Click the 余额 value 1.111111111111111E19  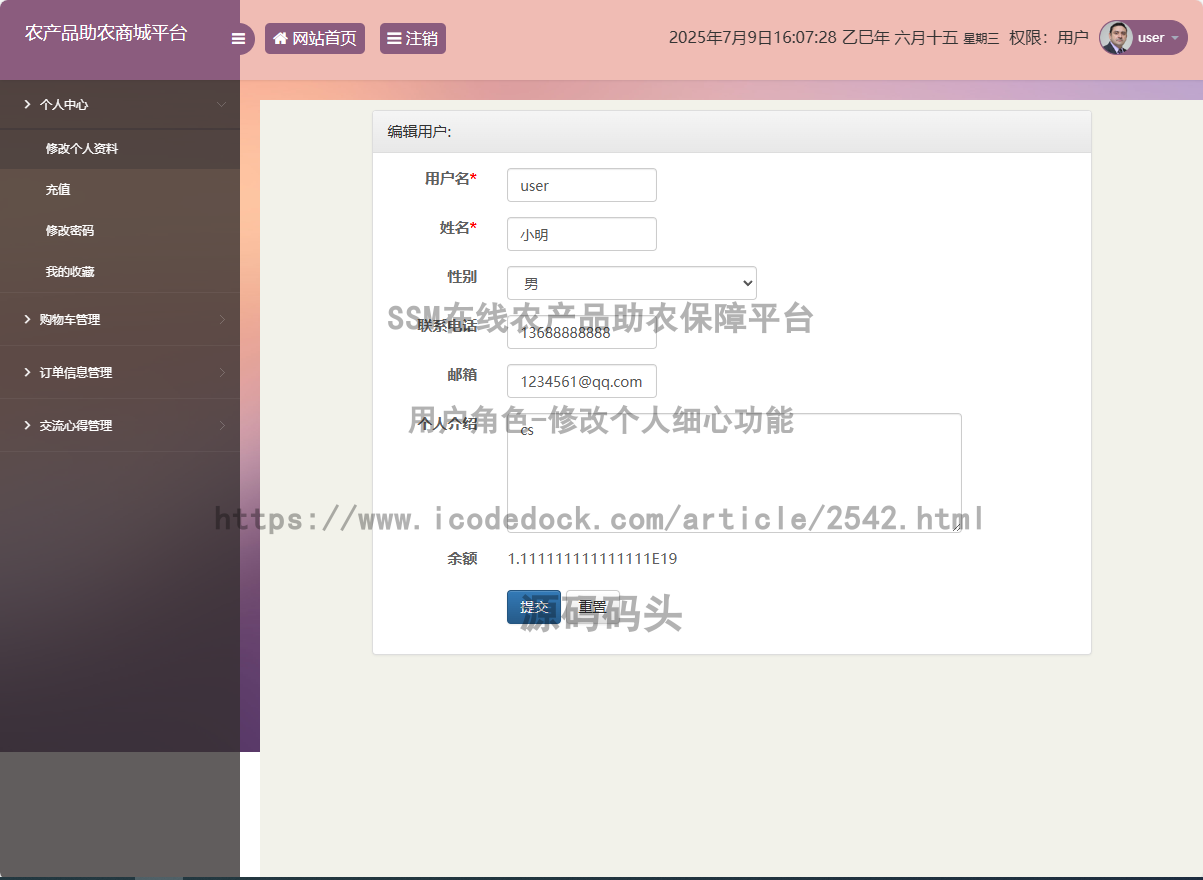click(x=592, y=559)
